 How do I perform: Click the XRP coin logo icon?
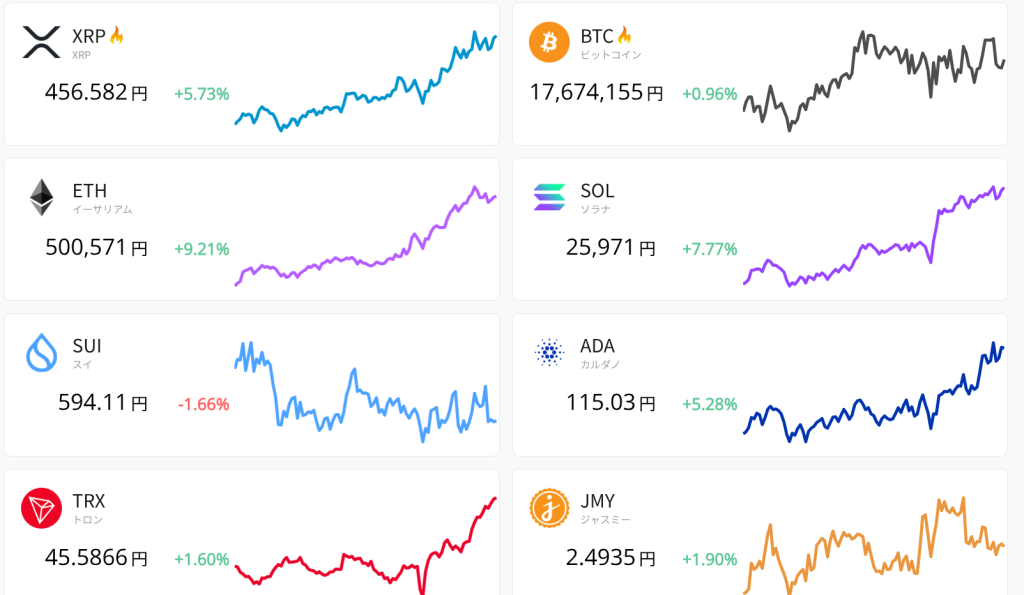(x=41, y=42)
